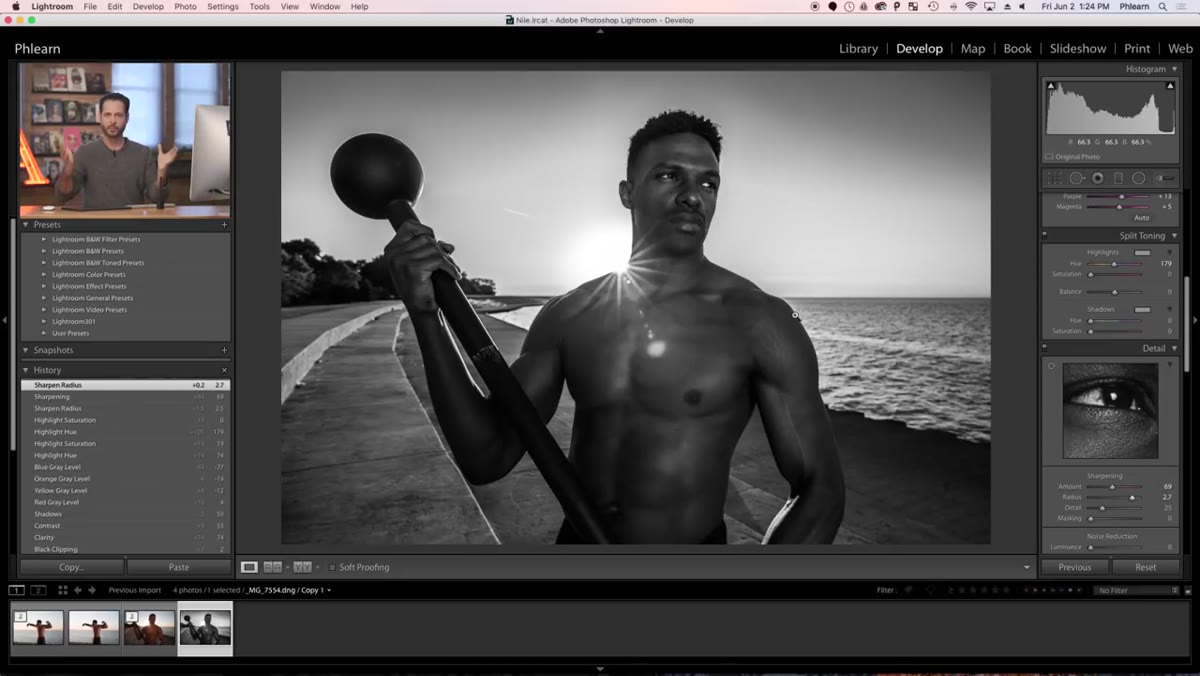The width and height of the screenshot is (1200, 676).
Task: Go back with the filmstrip left arrow
Action: 78,590
